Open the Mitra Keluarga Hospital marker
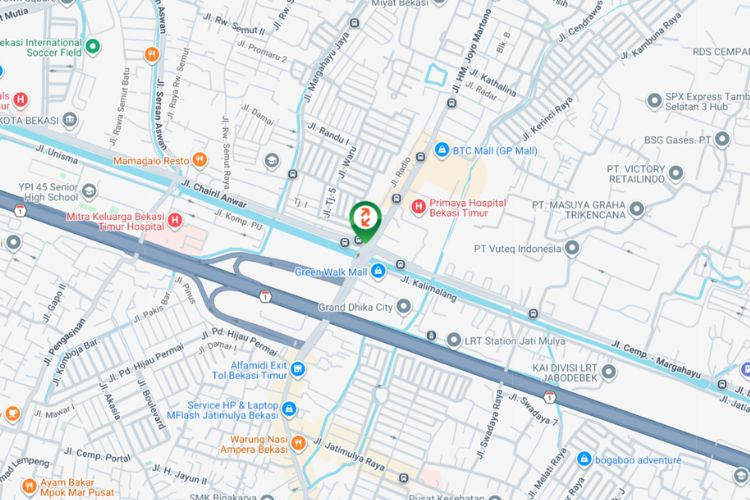Image resolution: width=750 pixels, height=500 pixels. [x=175, y=221]
